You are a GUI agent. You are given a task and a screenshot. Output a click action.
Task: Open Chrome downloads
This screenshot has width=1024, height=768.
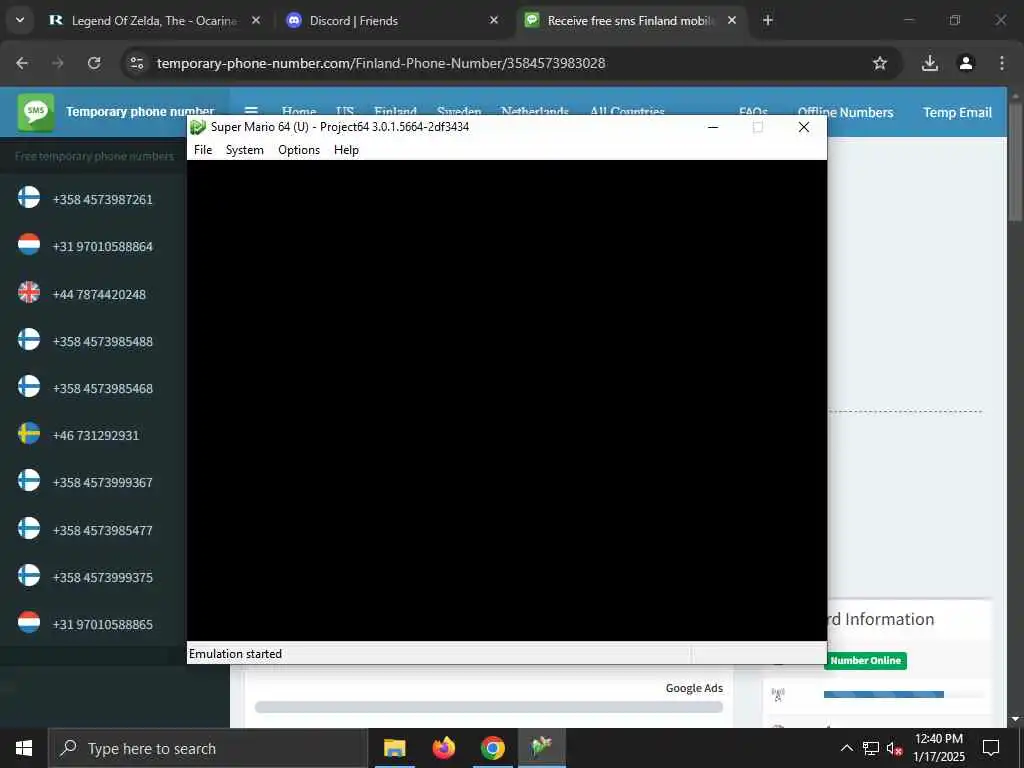(x=930, y=63)
